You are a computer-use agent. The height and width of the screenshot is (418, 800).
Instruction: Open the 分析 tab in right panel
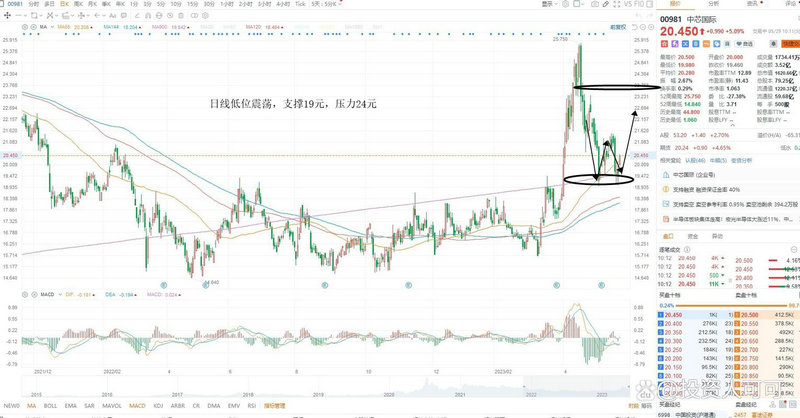(713, 4)
